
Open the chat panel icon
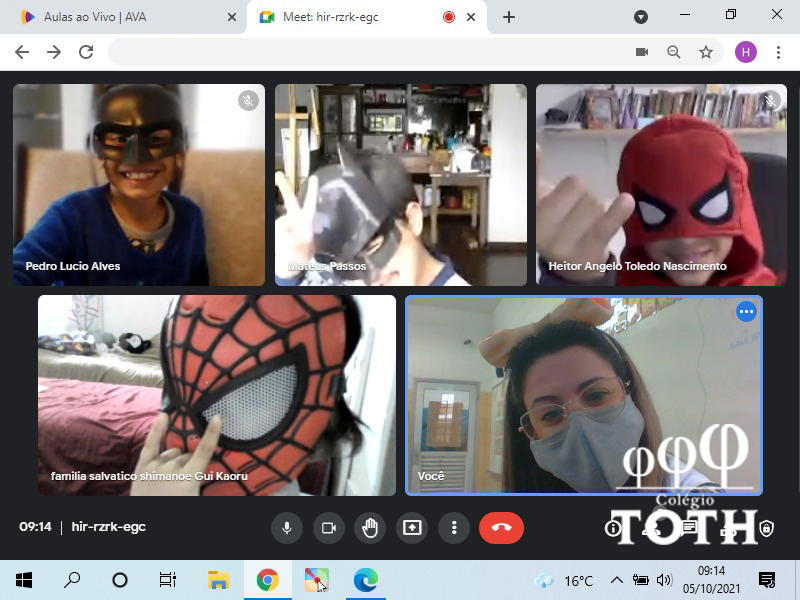(689, 528)
